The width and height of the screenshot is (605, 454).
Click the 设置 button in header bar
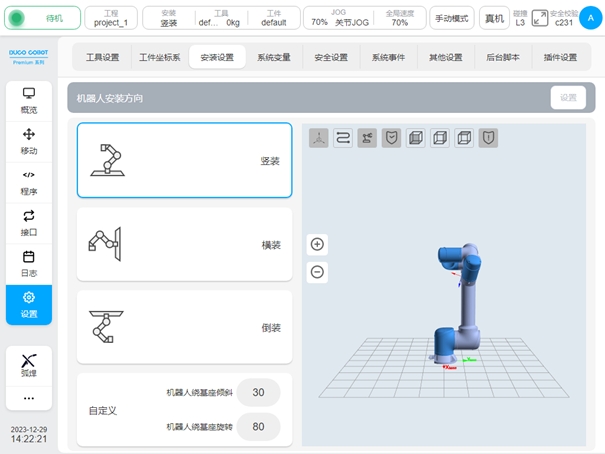click(x=567, y=98)
